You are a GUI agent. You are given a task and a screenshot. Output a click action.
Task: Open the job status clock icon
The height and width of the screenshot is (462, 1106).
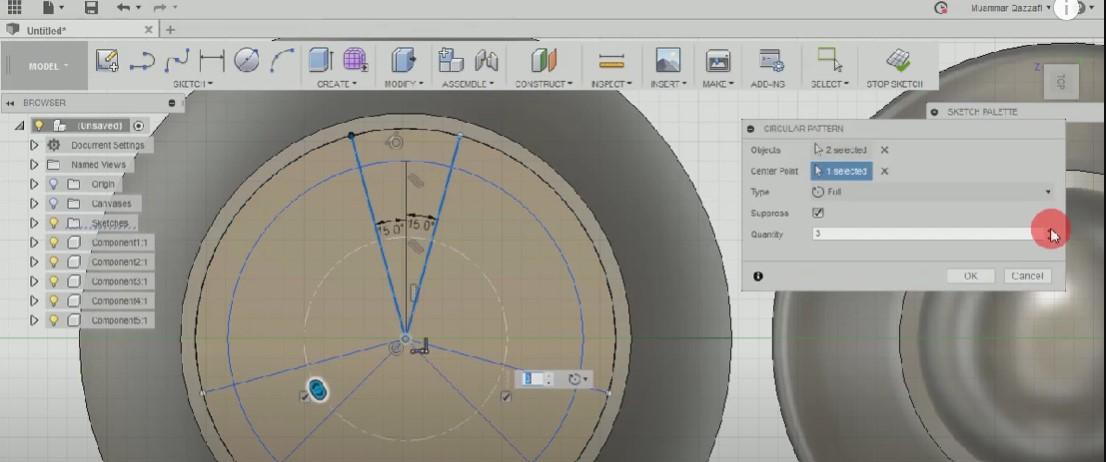click(941, 8)
